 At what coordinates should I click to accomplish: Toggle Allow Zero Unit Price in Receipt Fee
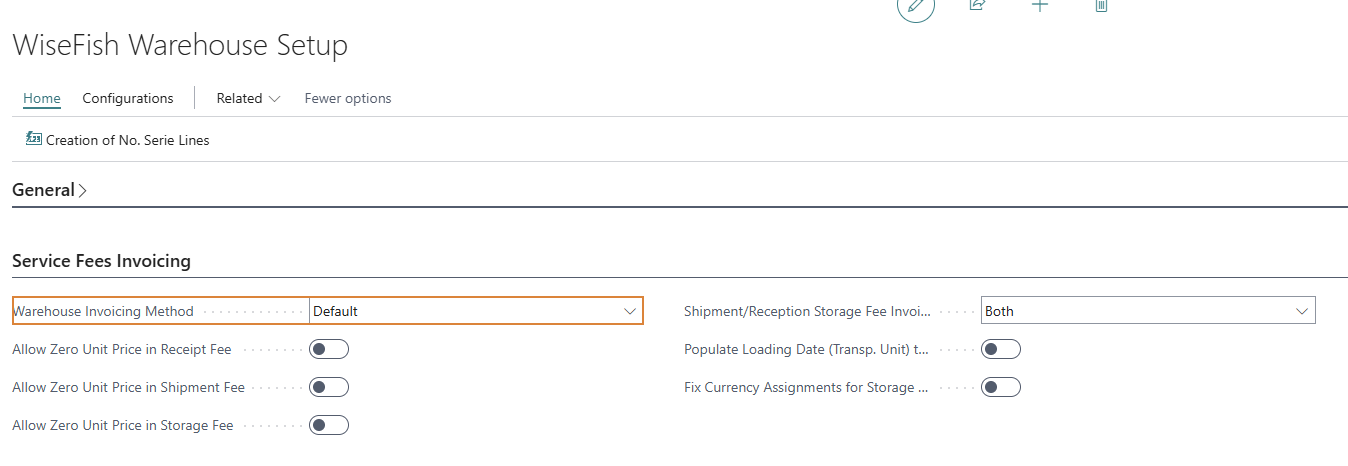(x=329, y=349)
